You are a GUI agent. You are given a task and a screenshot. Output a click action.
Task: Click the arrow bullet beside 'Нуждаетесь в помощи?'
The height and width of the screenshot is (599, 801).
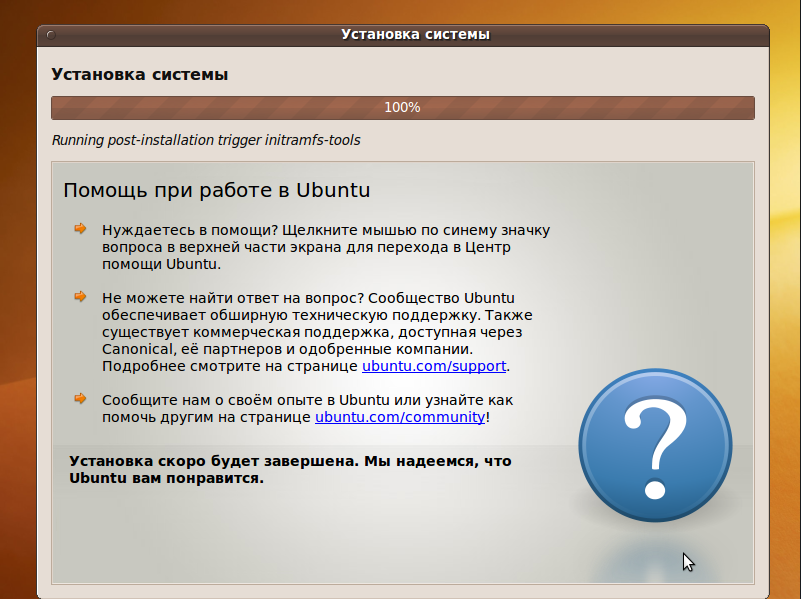click(80, 228)
